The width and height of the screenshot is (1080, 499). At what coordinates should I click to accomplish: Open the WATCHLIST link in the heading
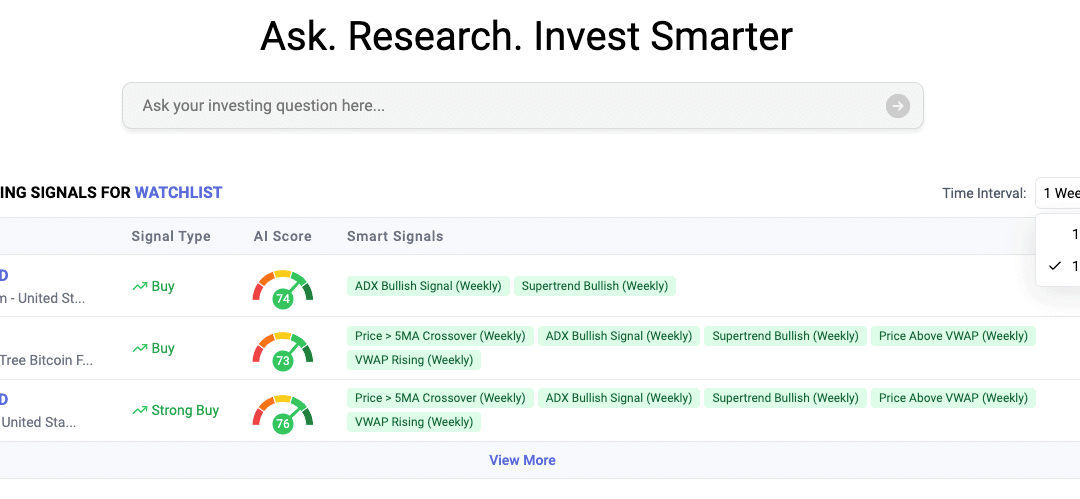click(x=178, y=192)
